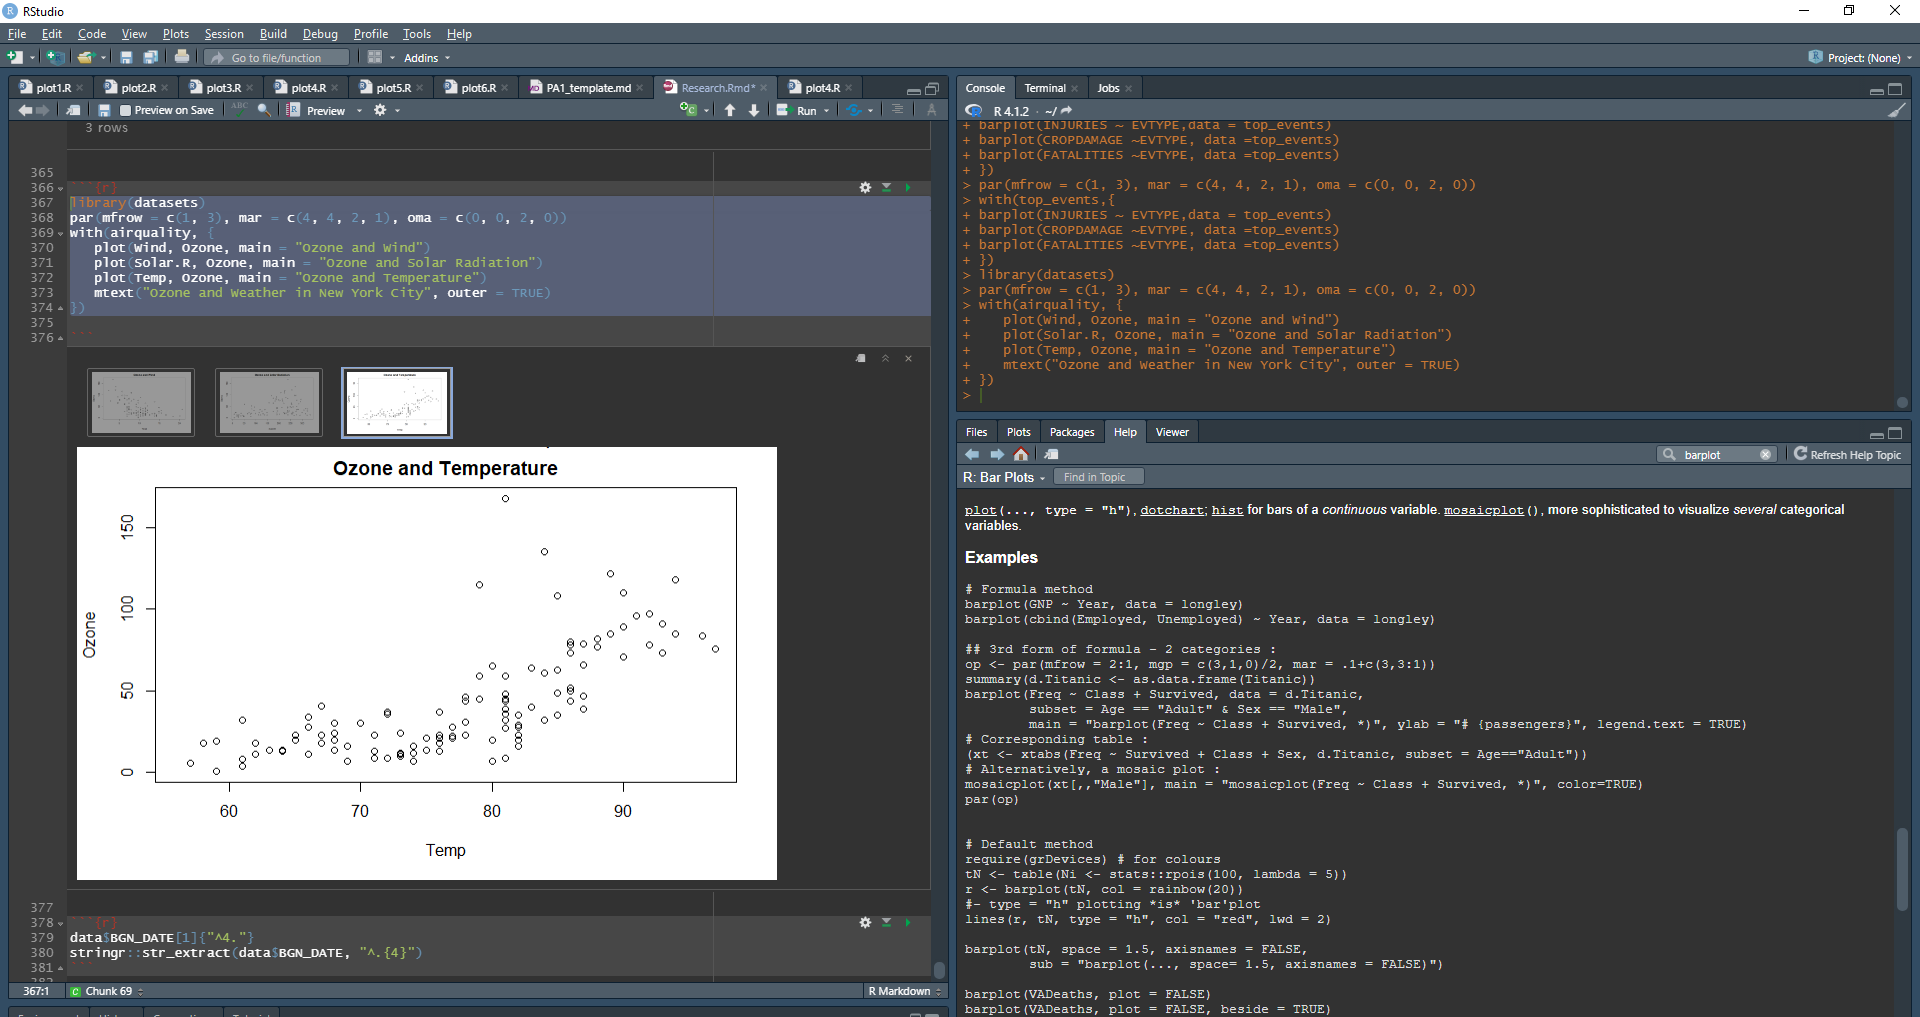Open help topic in new window
This screenshot has height=1017, width=1920.
point(1051,454)
